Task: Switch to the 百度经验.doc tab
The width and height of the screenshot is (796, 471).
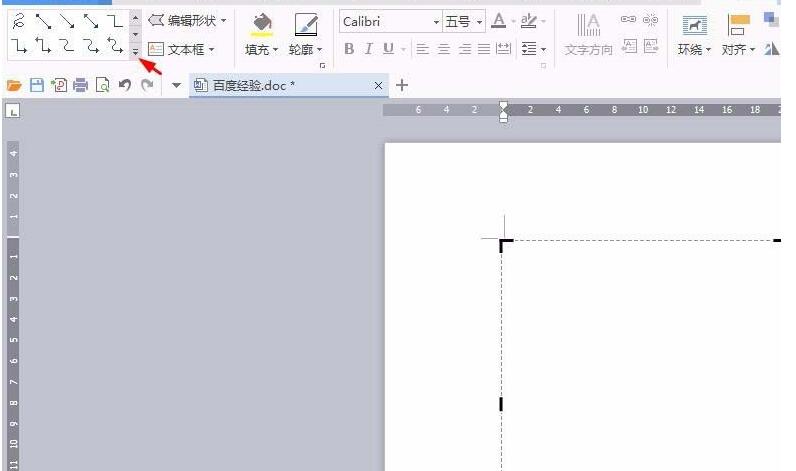Action: [289, 85]
